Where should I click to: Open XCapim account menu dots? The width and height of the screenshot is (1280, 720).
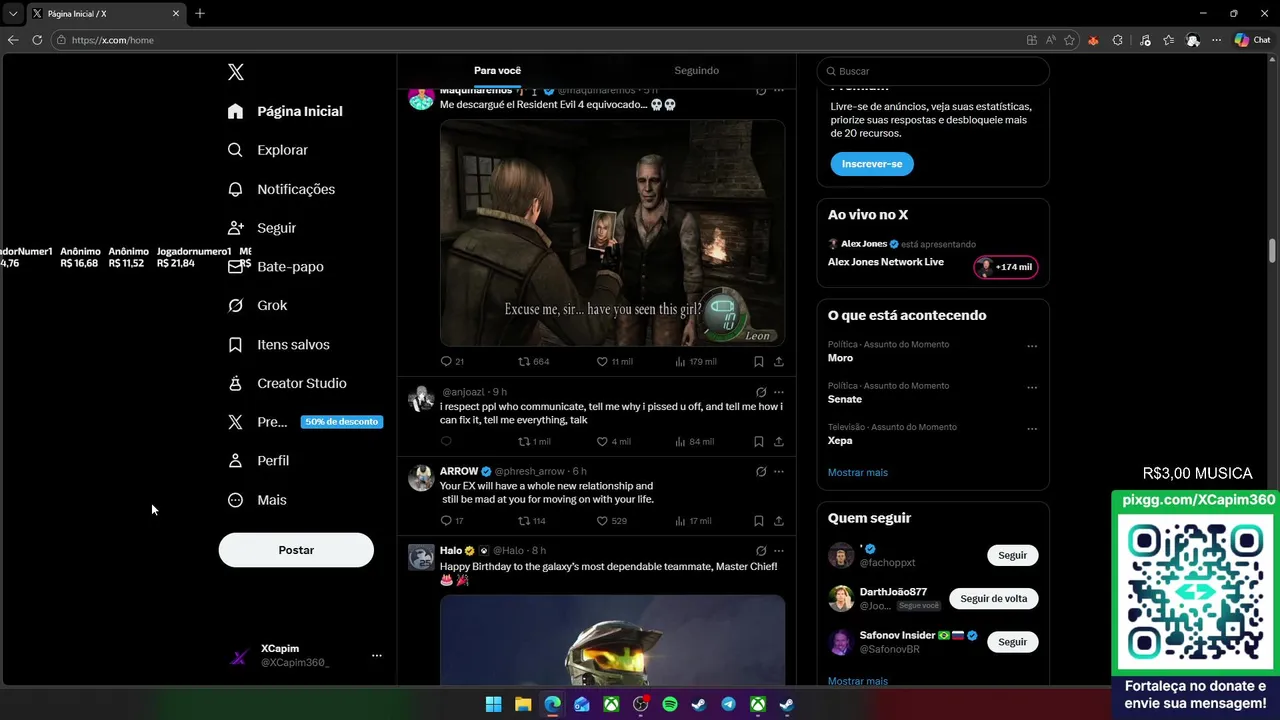click(x=377, y=656)
